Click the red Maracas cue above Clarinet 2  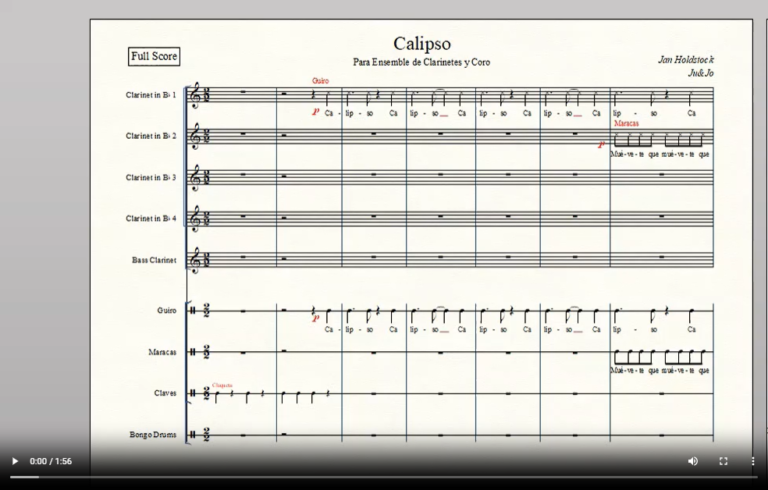626,123
